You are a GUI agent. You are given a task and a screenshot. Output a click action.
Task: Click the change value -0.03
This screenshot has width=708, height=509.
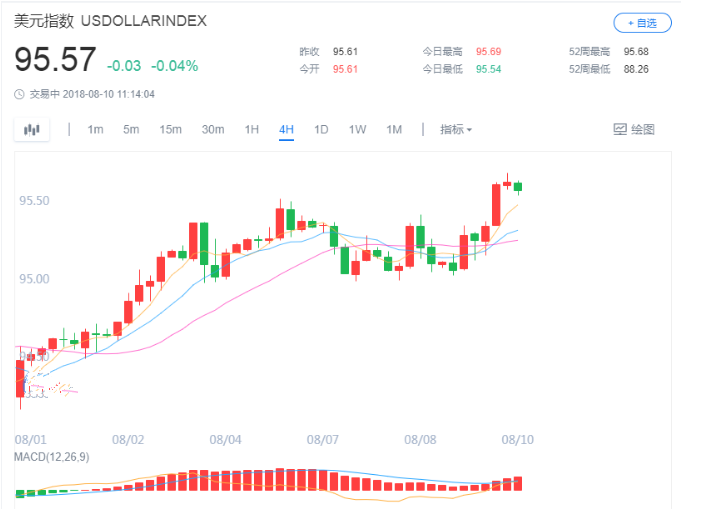[124, 66]
